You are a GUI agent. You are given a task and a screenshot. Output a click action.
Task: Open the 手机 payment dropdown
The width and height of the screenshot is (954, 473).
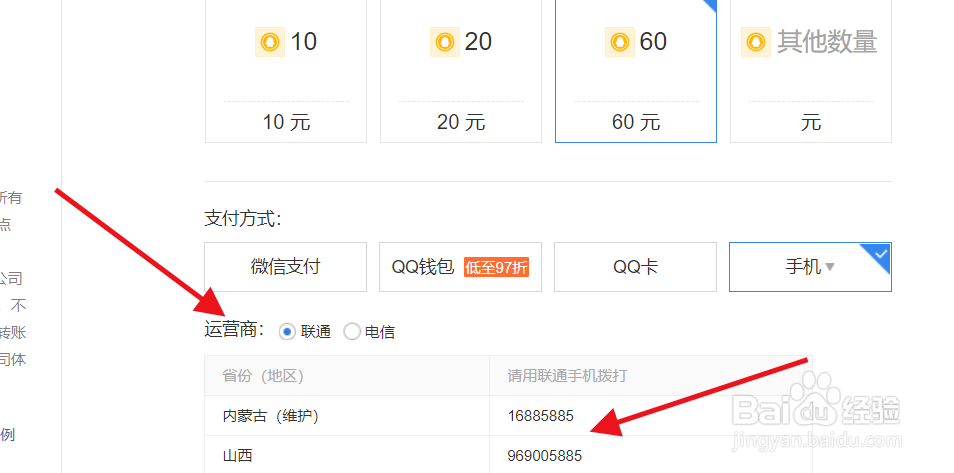point(810,267)
